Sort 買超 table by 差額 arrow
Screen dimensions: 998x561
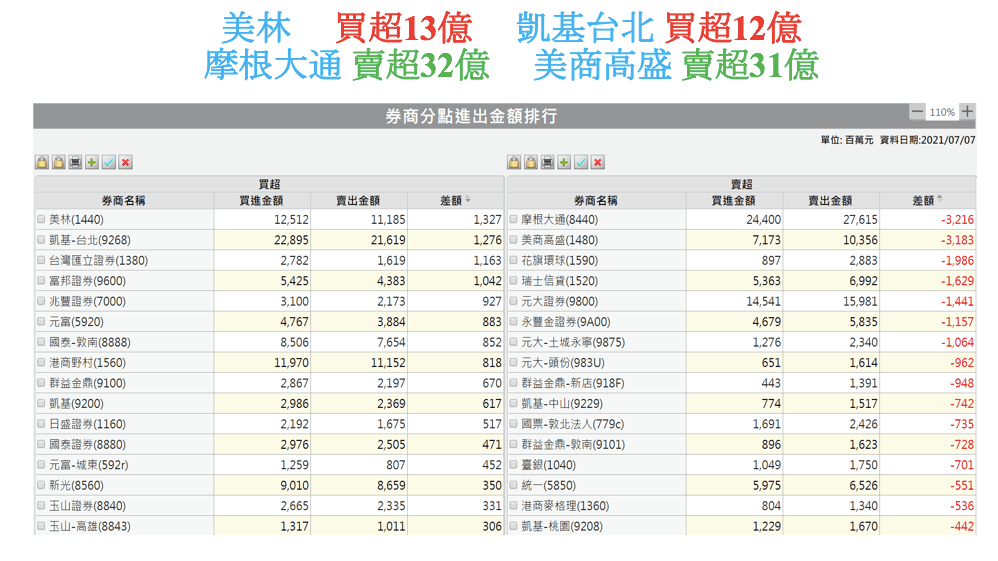pyautogui.click(x=468, y=200)
